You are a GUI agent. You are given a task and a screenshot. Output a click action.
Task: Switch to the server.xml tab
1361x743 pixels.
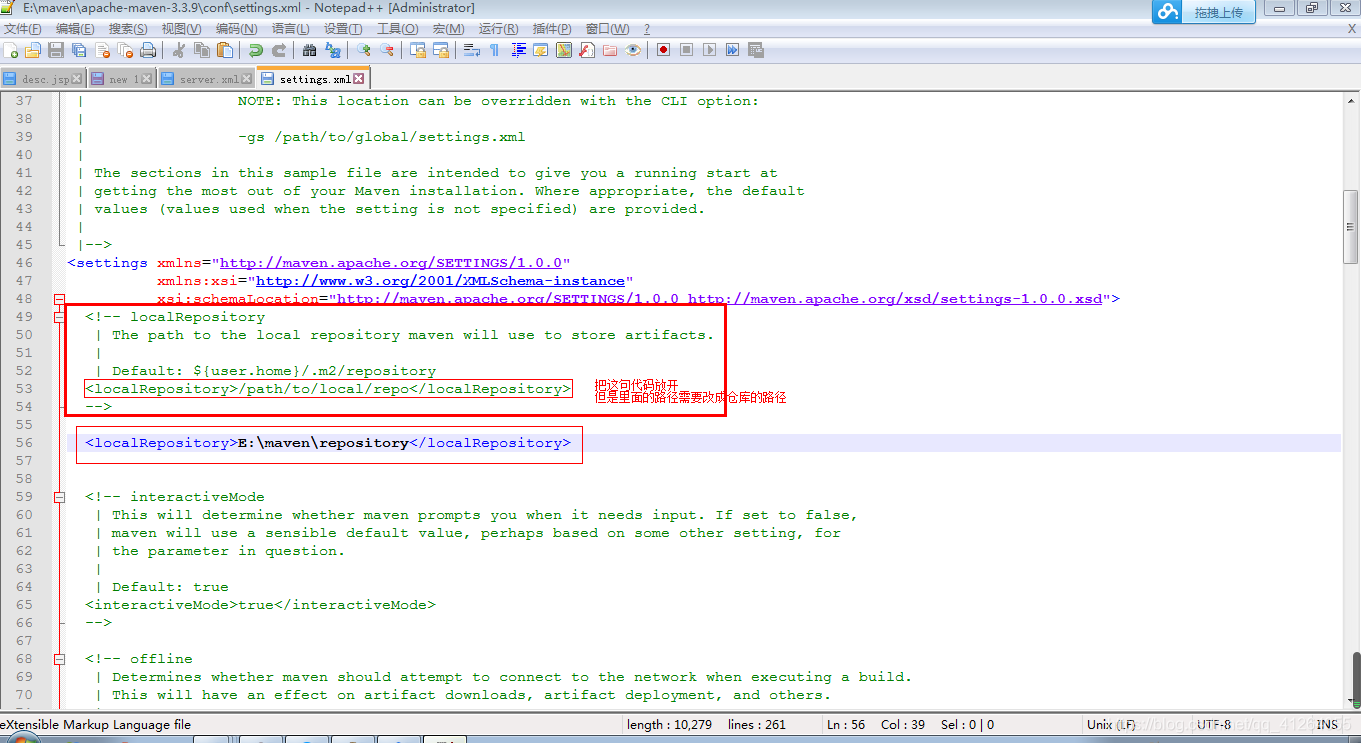pos(207,78)
